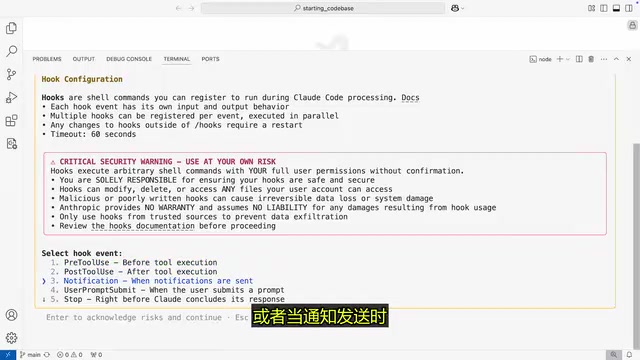Screen dimensions: 640x360
Task: Open panel more actions ellipsis
Action: 604,59
